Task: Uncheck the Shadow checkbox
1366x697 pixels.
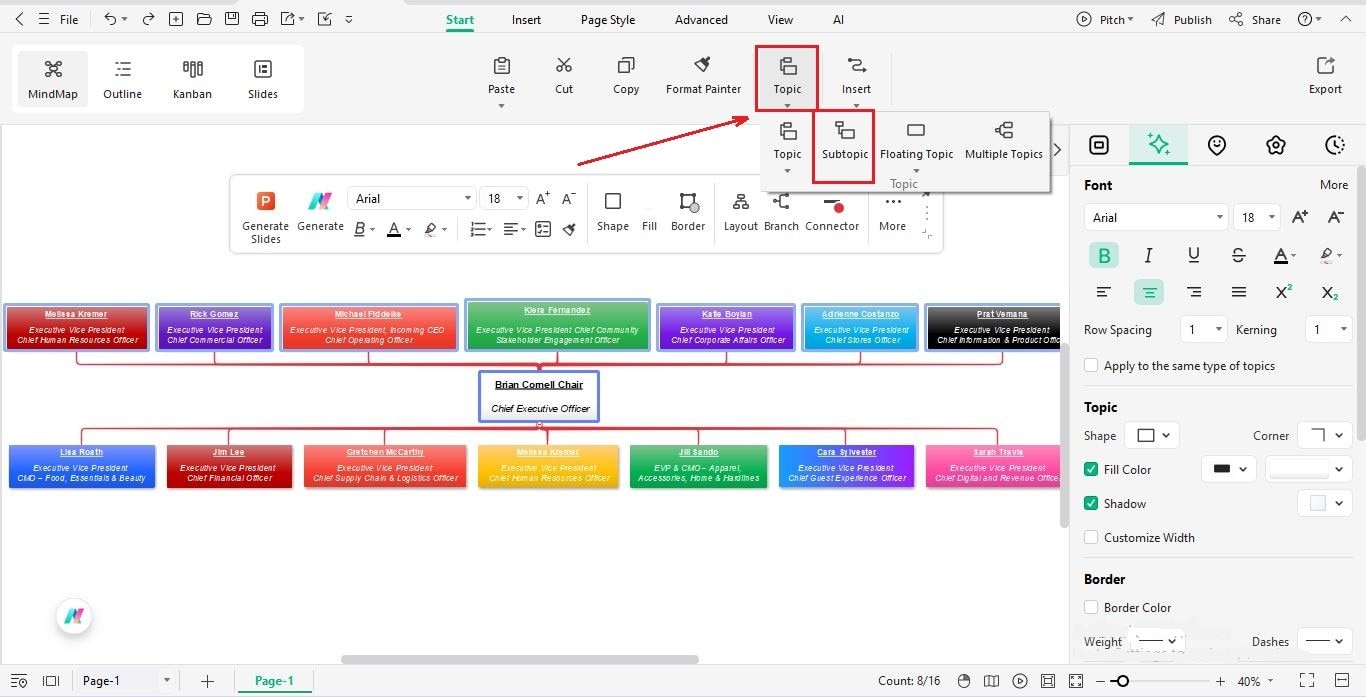Action: point(1091,503)
